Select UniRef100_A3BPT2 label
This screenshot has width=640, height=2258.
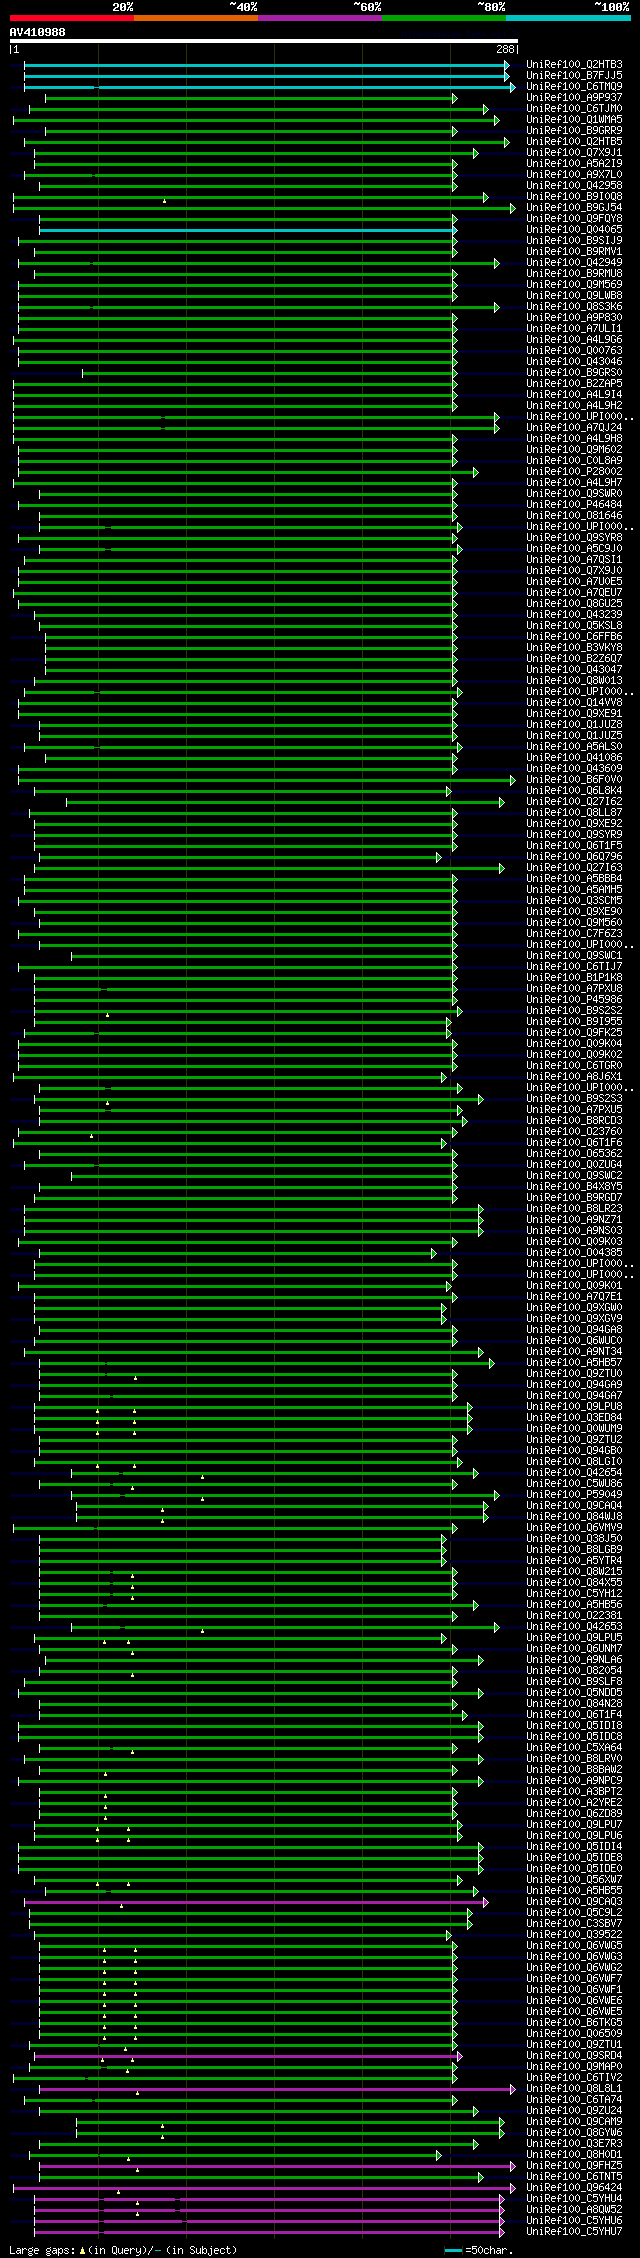pos(574,1792)
